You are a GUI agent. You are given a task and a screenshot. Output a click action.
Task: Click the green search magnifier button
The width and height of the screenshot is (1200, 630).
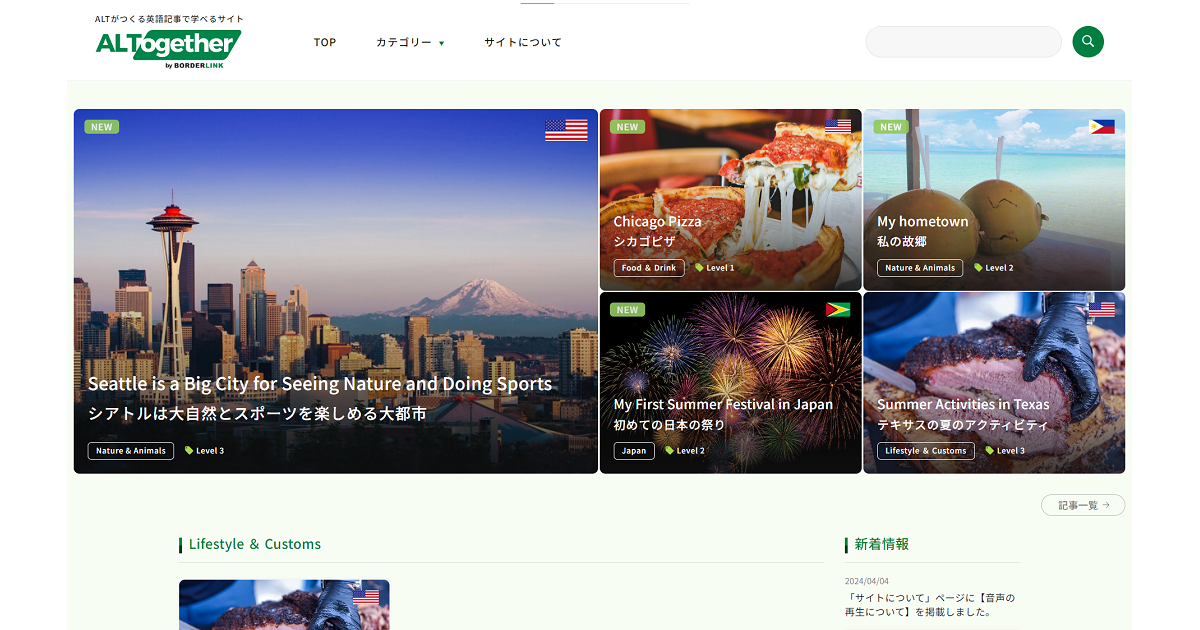1088,42
